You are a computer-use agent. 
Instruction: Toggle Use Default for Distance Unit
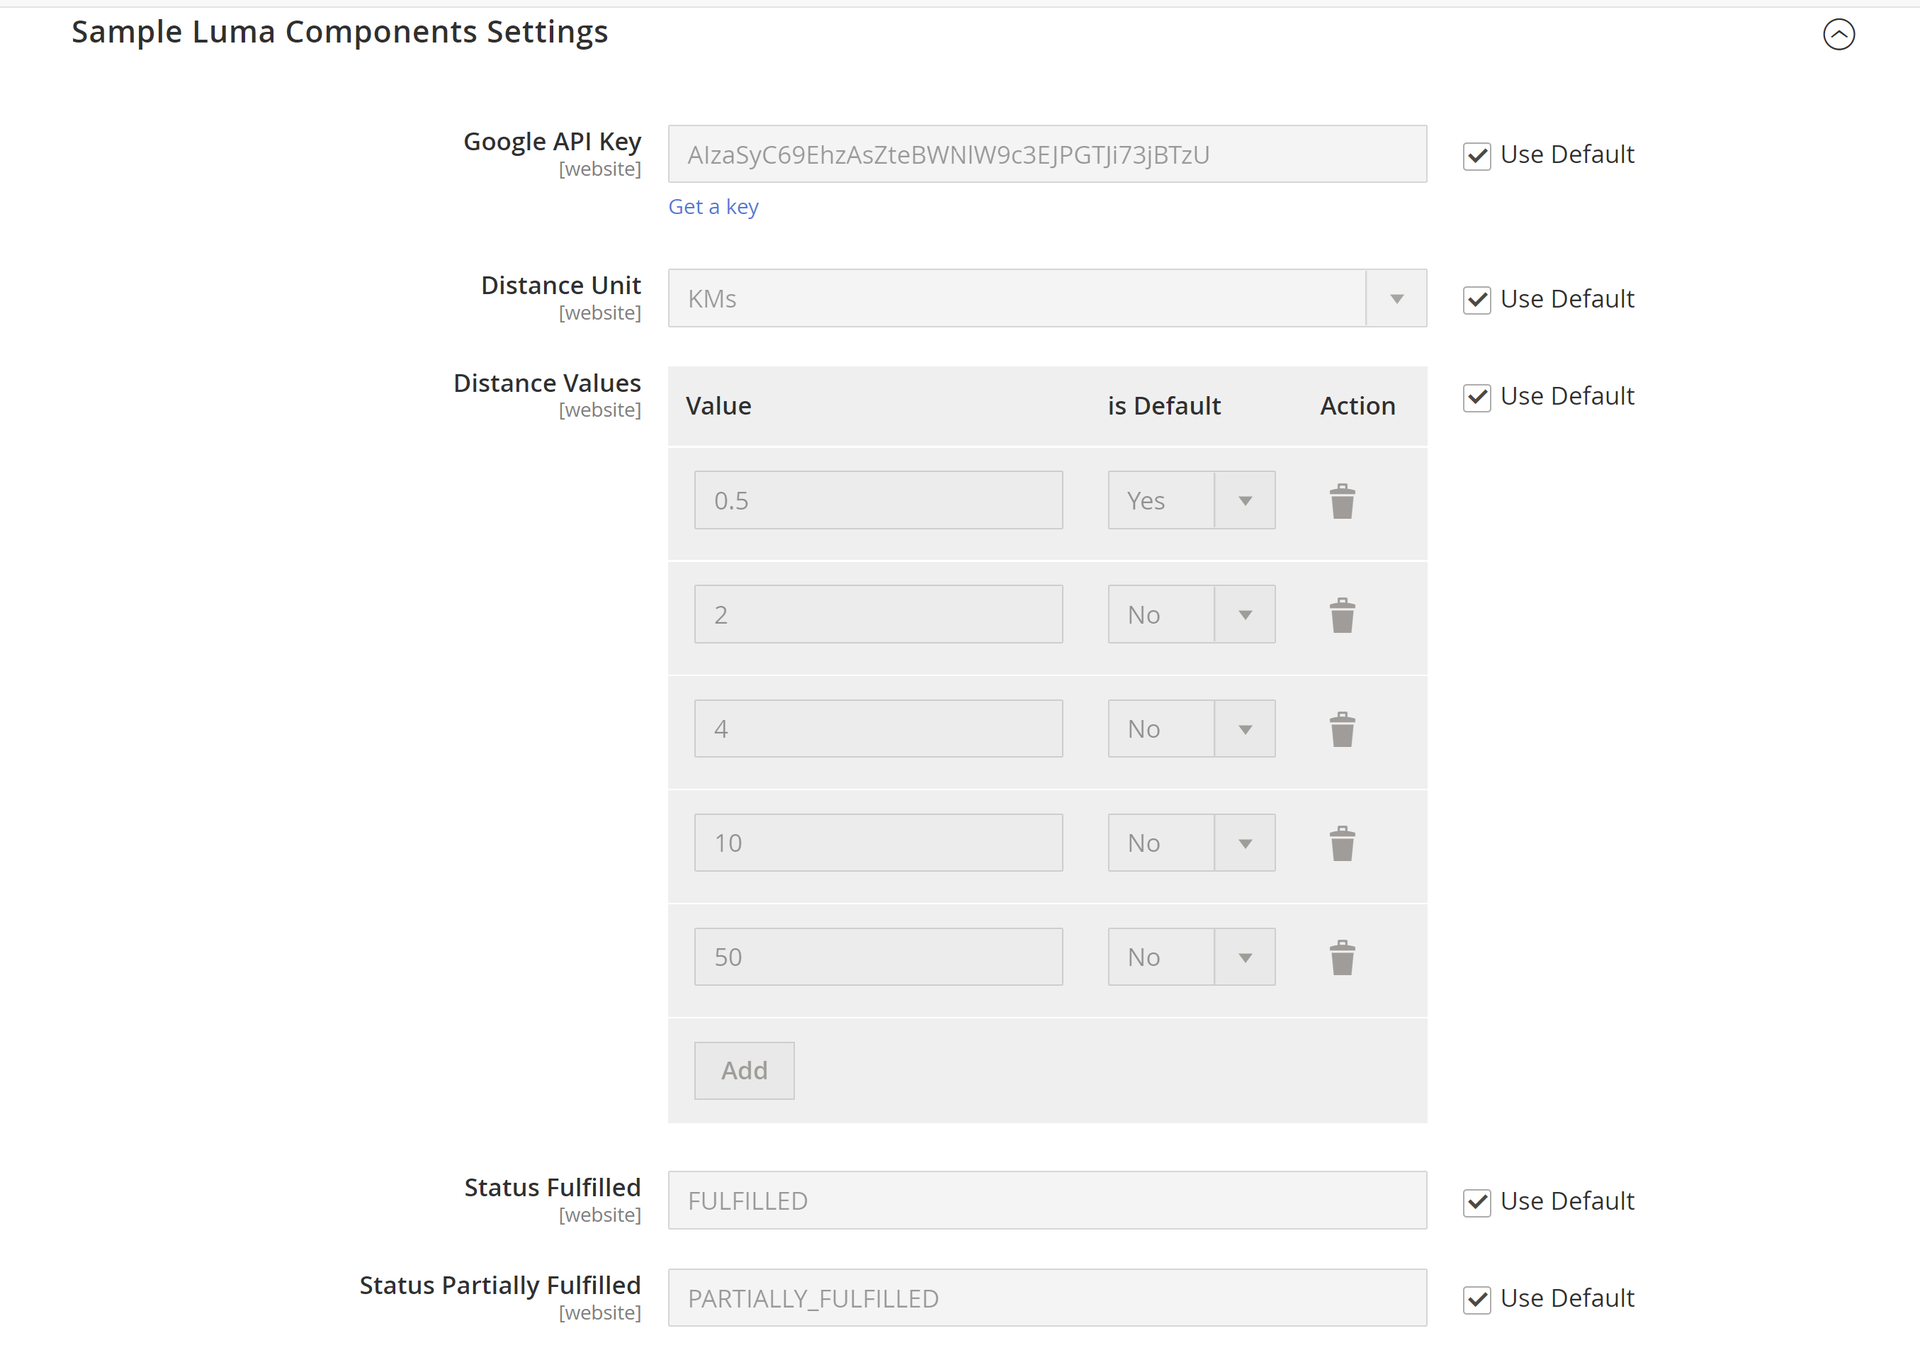1477,300
